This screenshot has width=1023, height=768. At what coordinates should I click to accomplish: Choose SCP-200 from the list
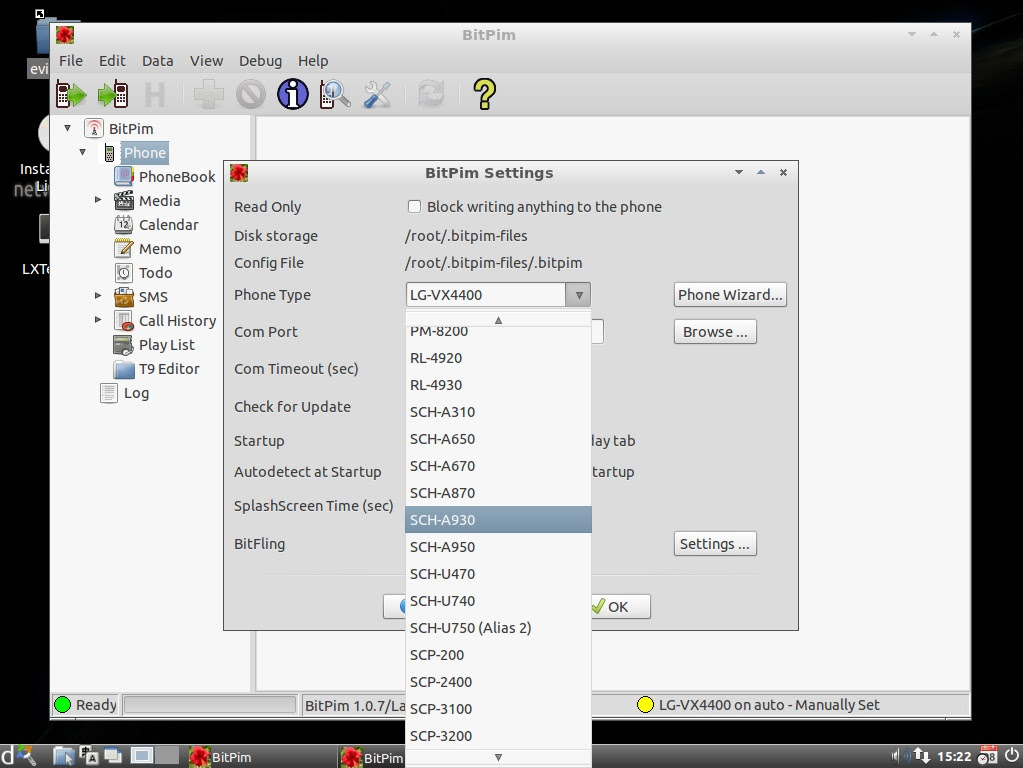coord(498,654)
